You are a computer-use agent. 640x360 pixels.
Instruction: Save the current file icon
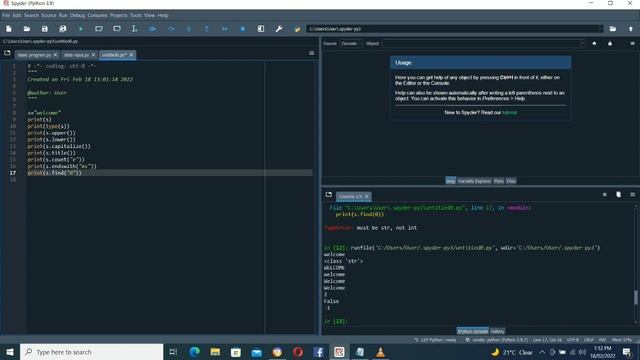(x=44, y=29)
